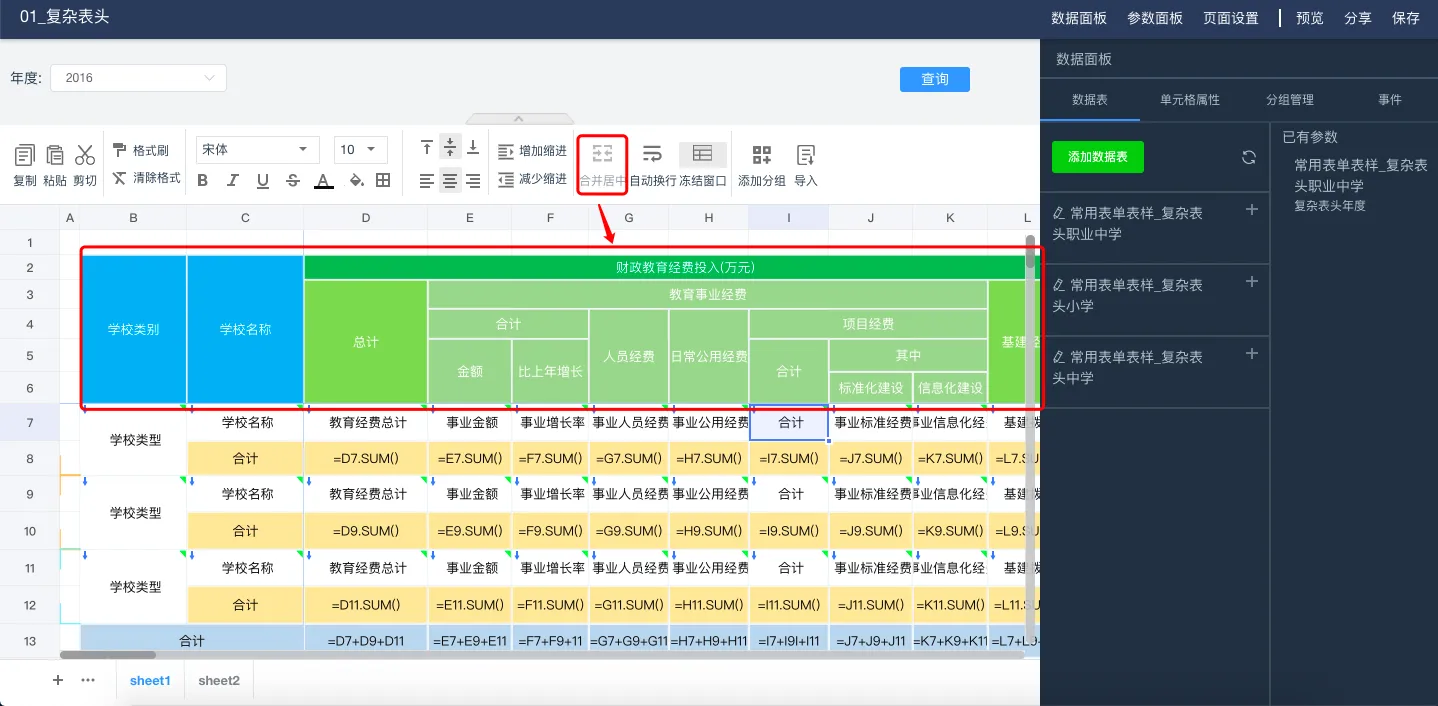The image size is (1438, 706).
Task: Click the 添加分组 add group icon
Action: pos(762,154)
